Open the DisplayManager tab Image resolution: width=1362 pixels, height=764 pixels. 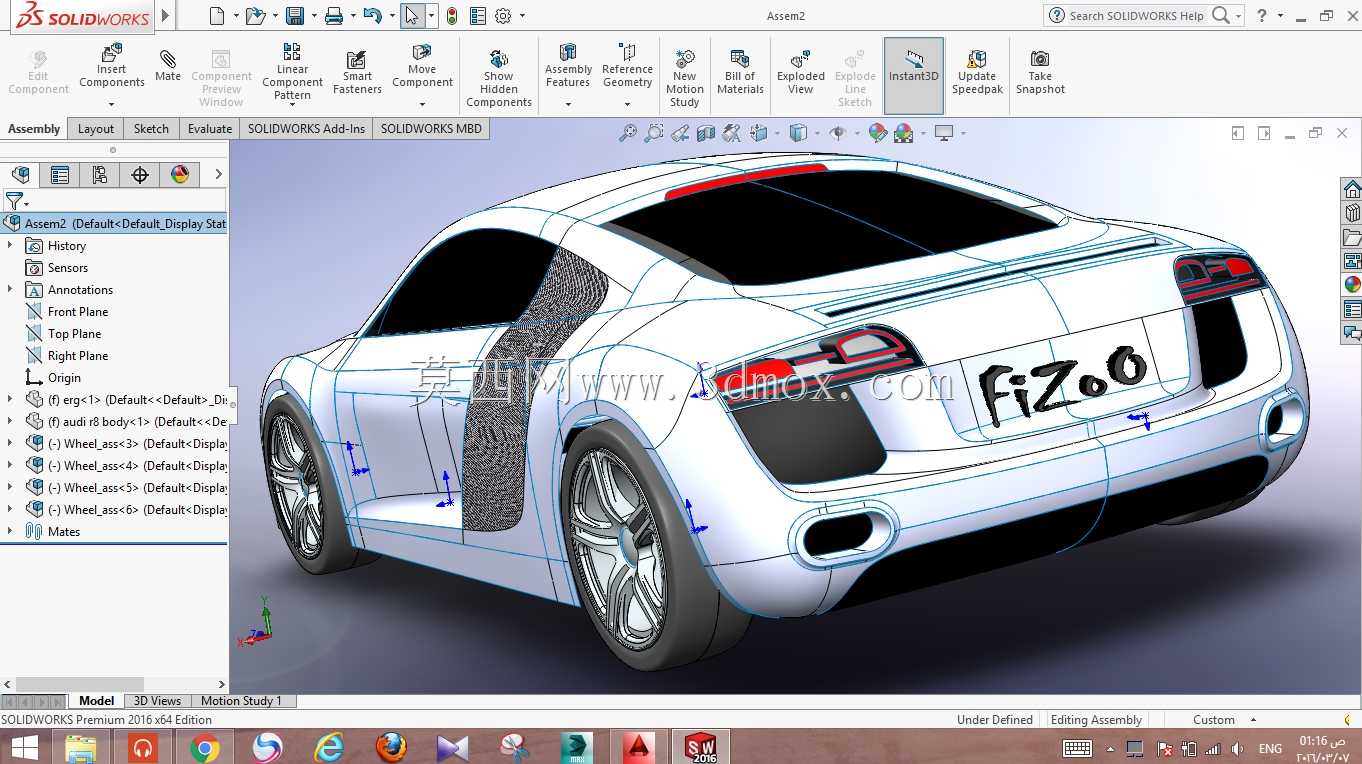coord(180,175)
